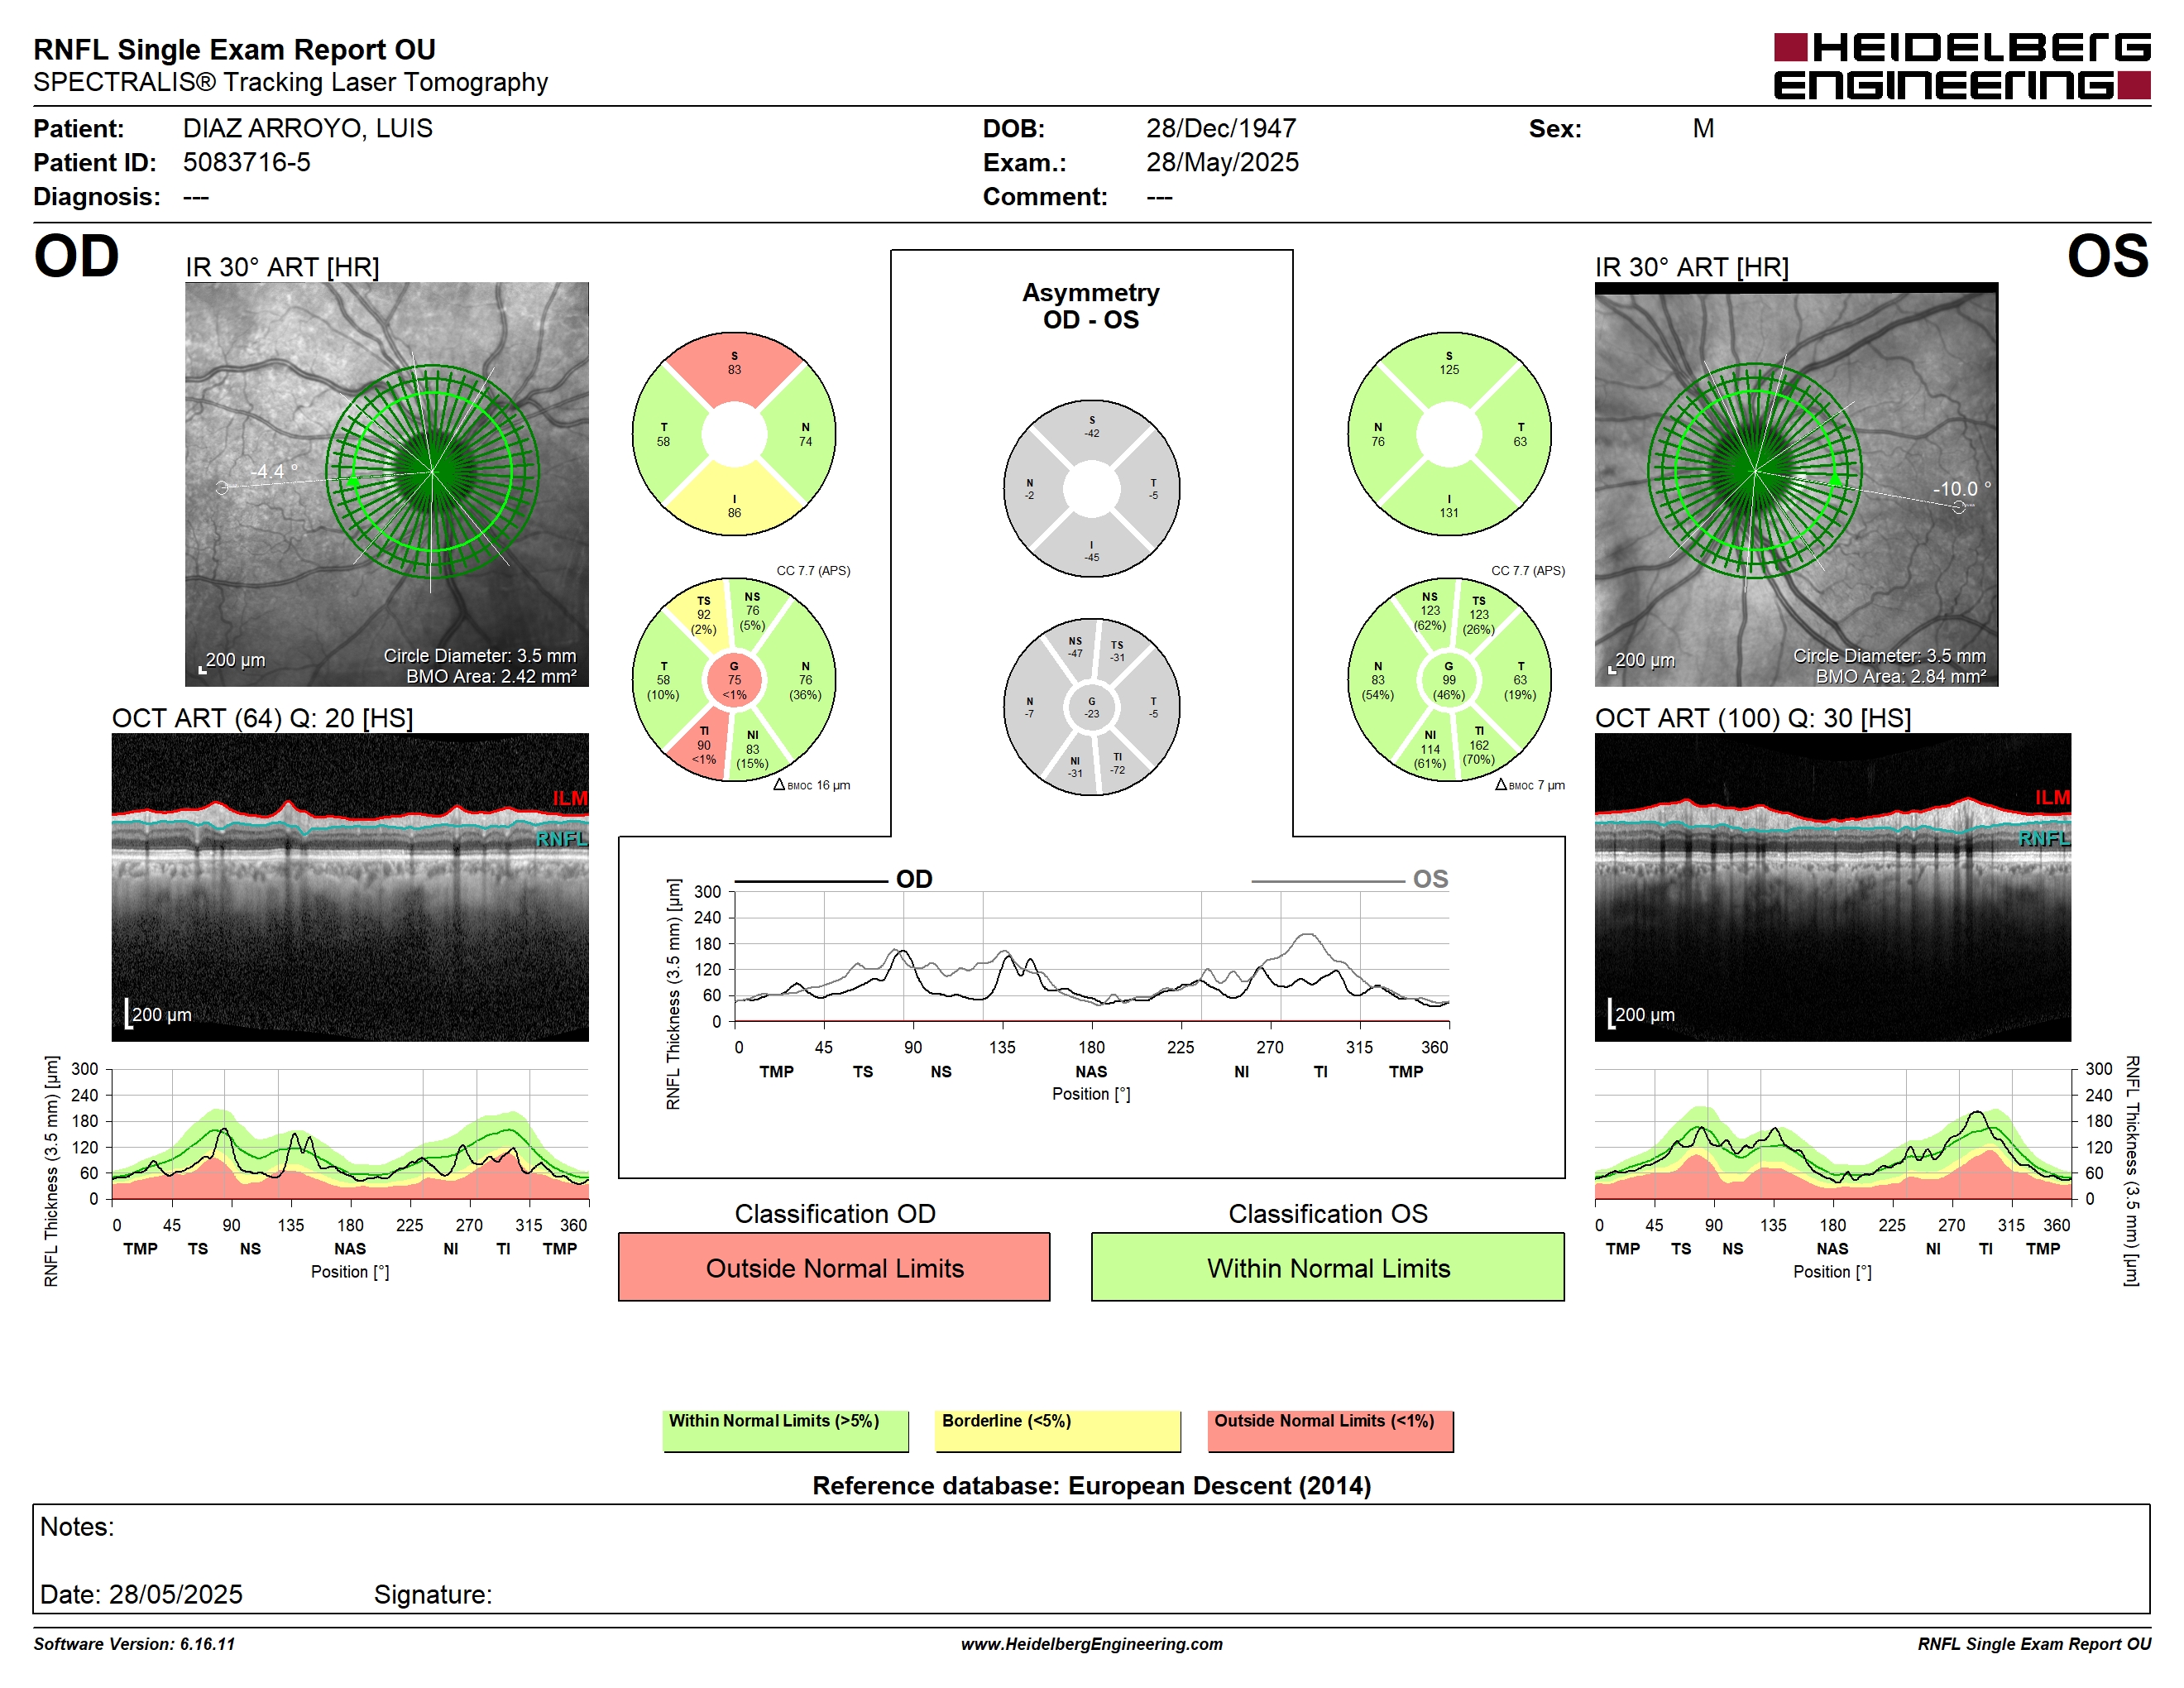Screen dimensions: 2184x1688
Task: Click the OD TS sector 92 (2%)
Action: [704, 616]
